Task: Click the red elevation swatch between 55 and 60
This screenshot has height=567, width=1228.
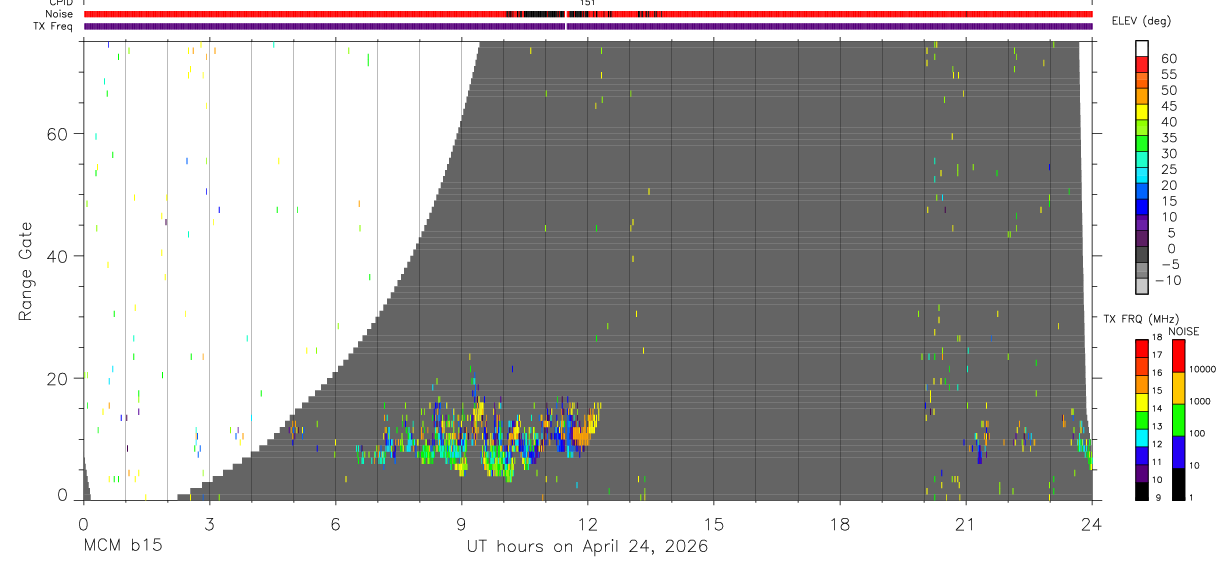Action: [x=1142, y=65]
